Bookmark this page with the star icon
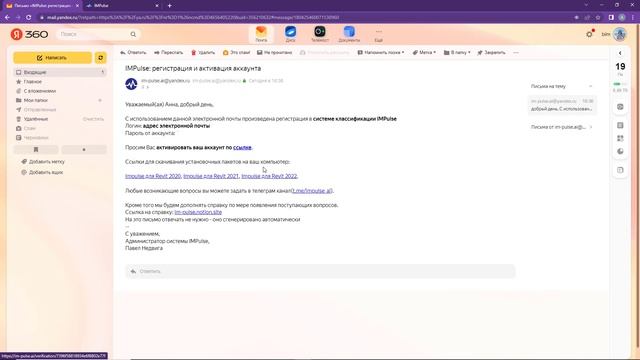 (598, 18)
